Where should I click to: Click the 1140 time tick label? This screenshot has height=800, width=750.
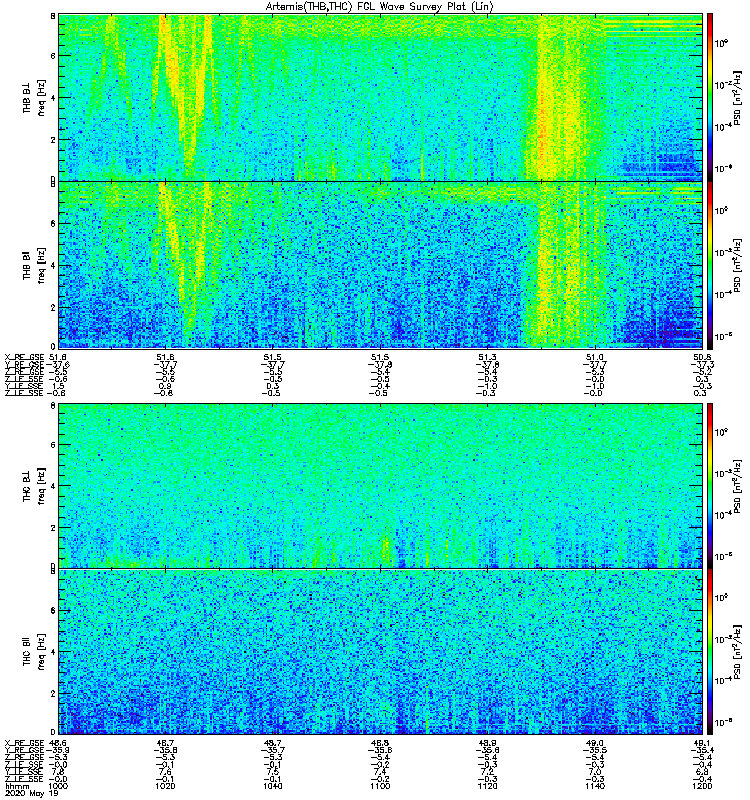coord(595,786)
